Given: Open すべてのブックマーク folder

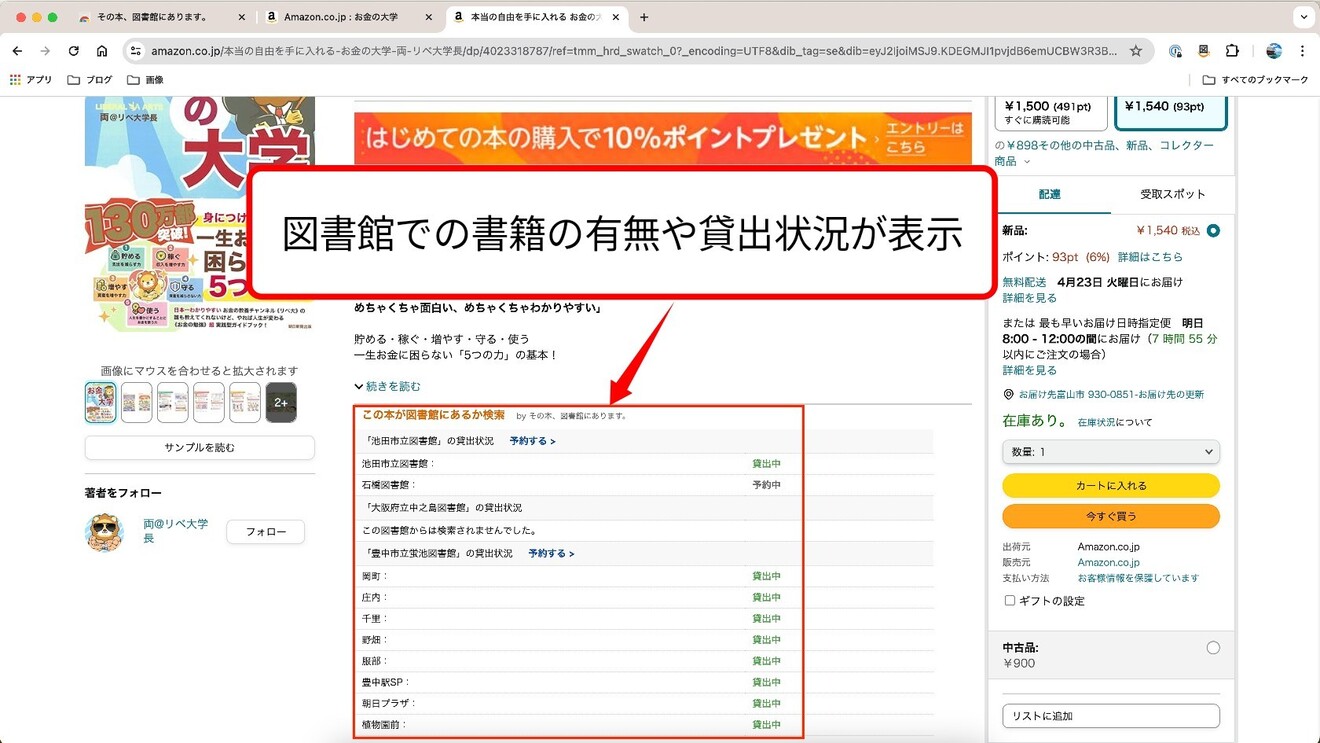Looking at the screenshot, I should pos(1255,80).
